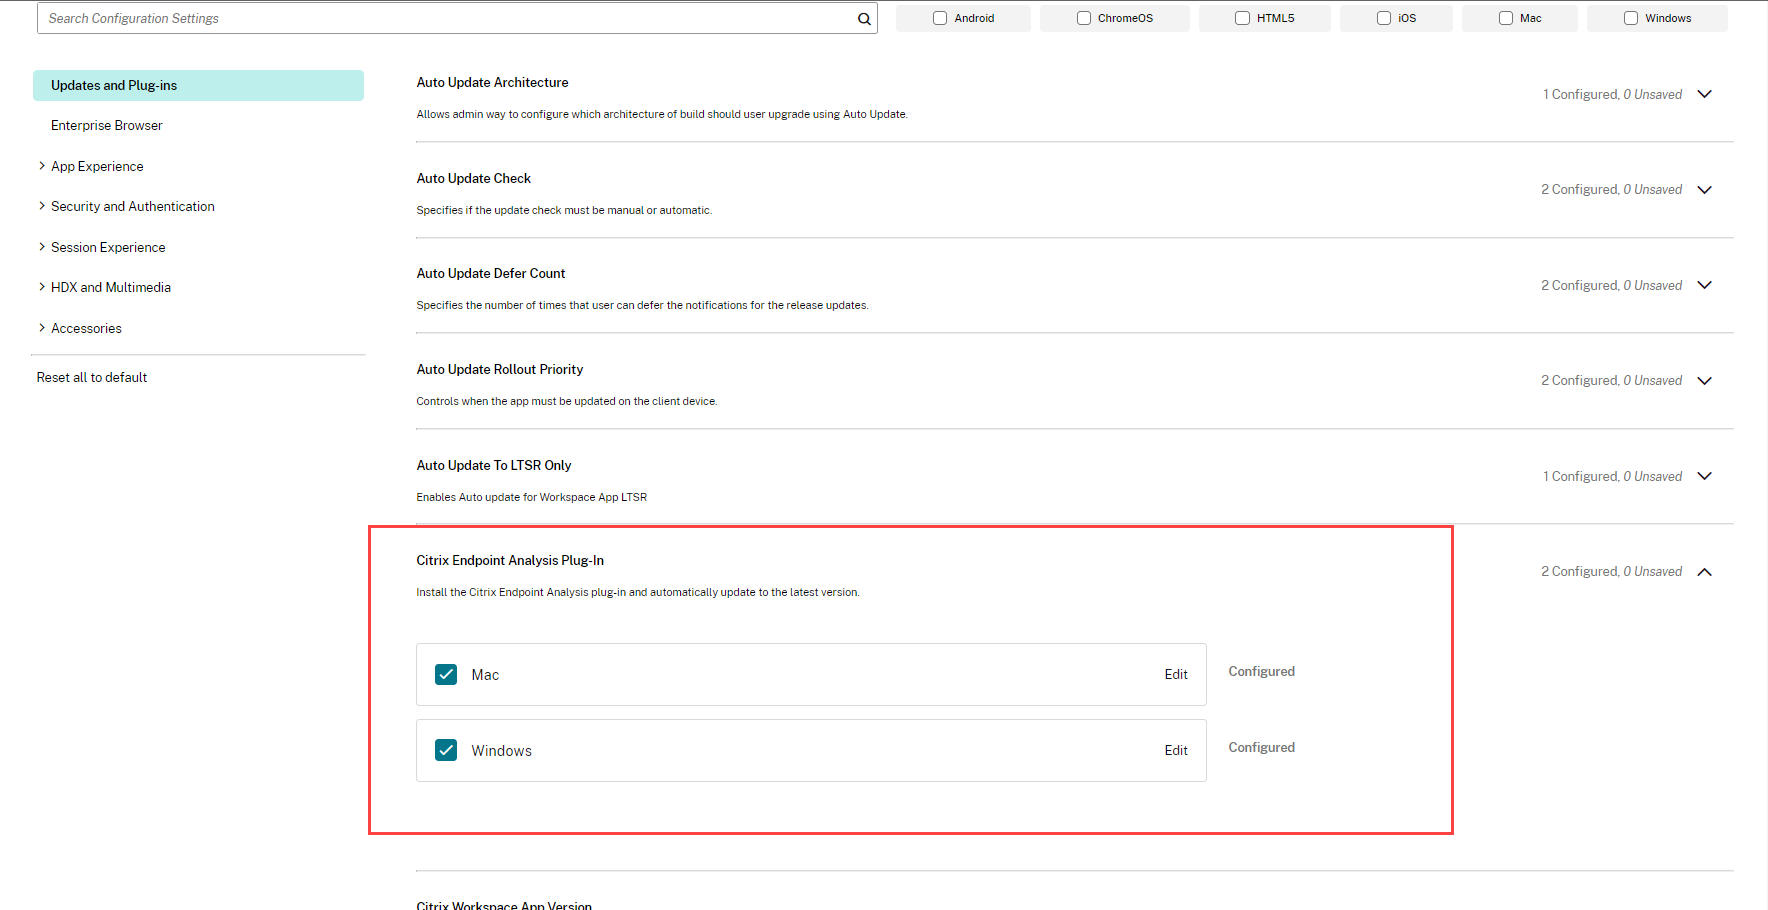Expand the Auto Update Check setting
1768x910 pixels.
tap(1705, 190)
